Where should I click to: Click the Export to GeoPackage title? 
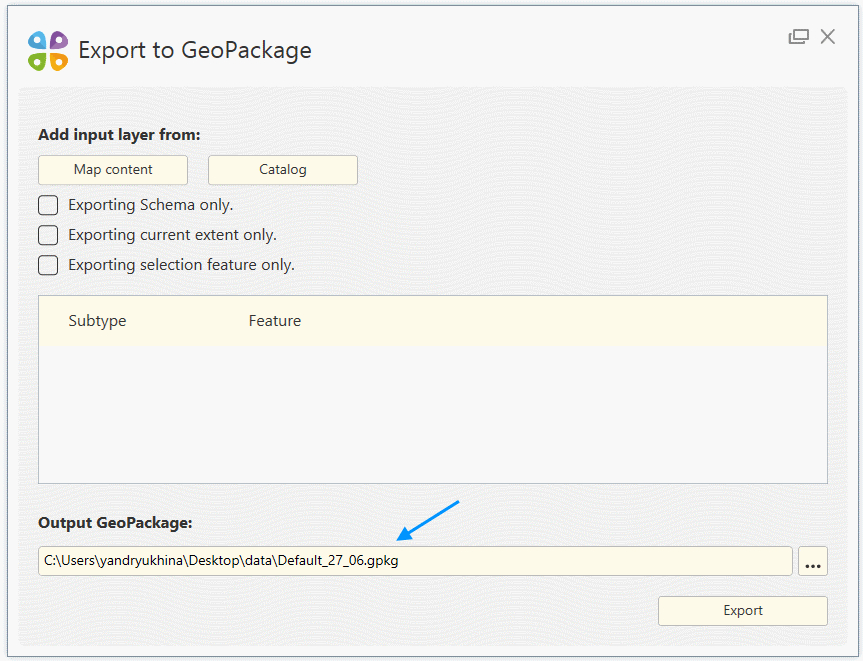pyautogui.click(x=195, y=51)
